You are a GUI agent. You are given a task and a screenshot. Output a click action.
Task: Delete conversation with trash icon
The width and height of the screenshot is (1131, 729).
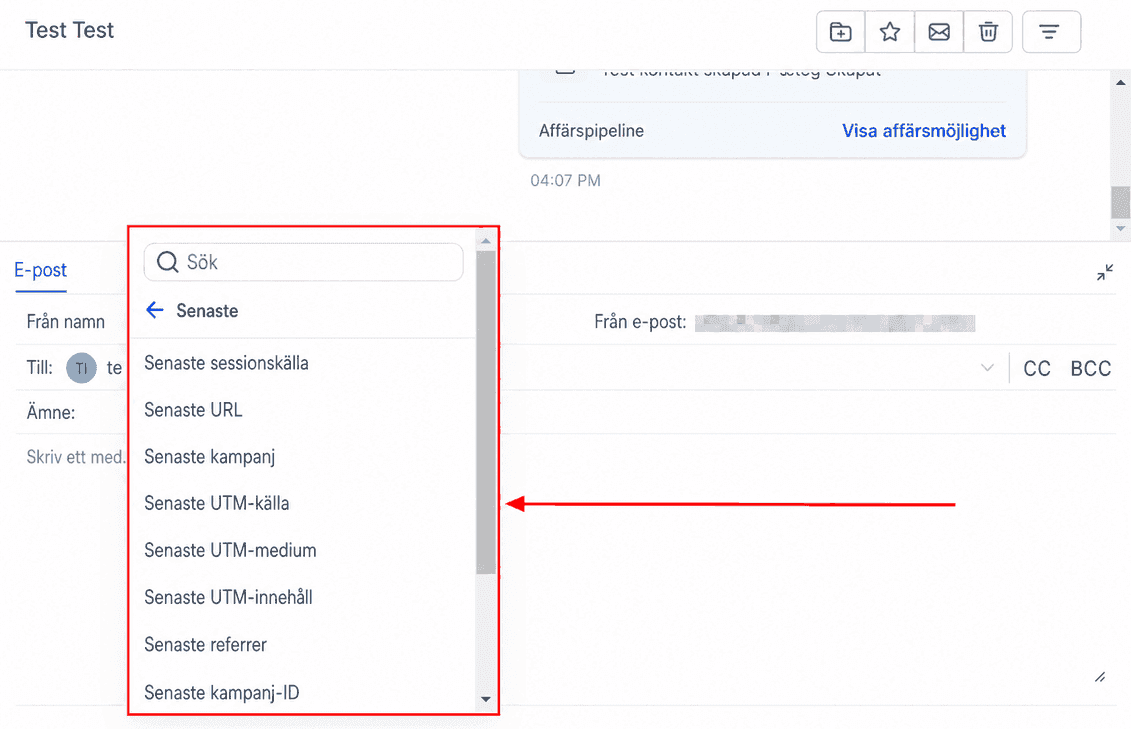[988, 32]
